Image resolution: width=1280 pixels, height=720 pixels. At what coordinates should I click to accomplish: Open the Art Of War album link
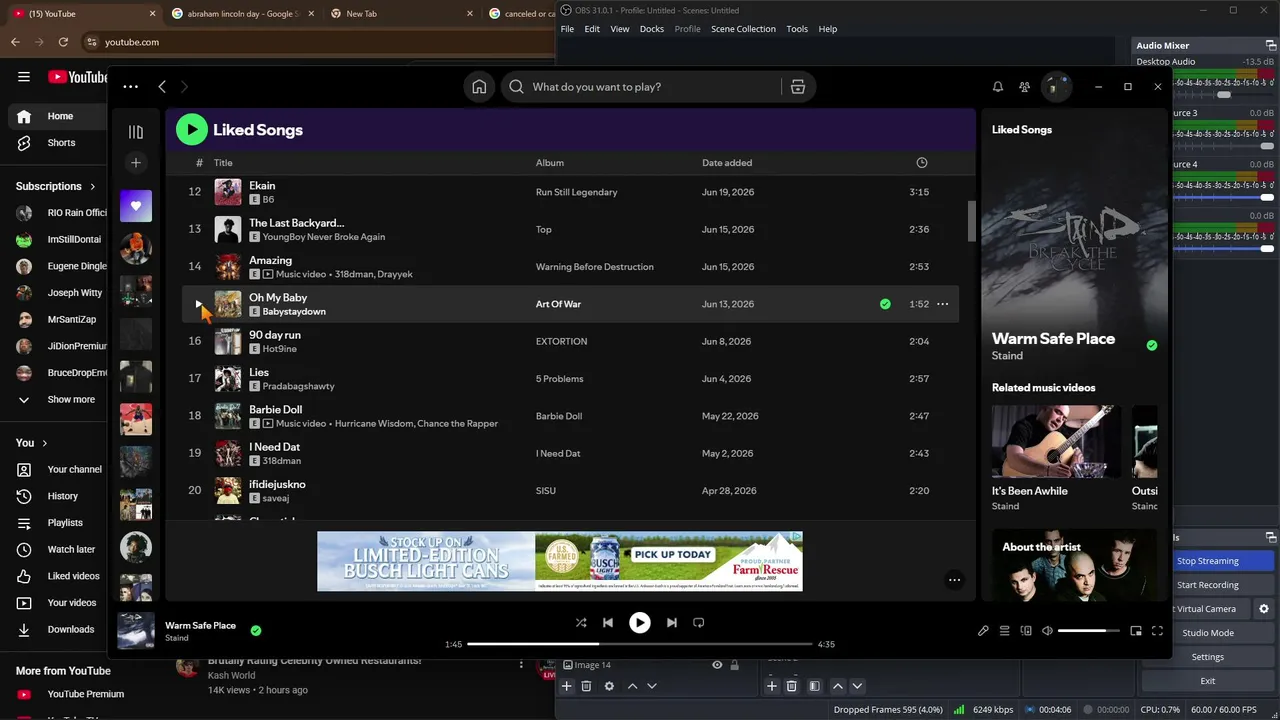coord(558,304)
